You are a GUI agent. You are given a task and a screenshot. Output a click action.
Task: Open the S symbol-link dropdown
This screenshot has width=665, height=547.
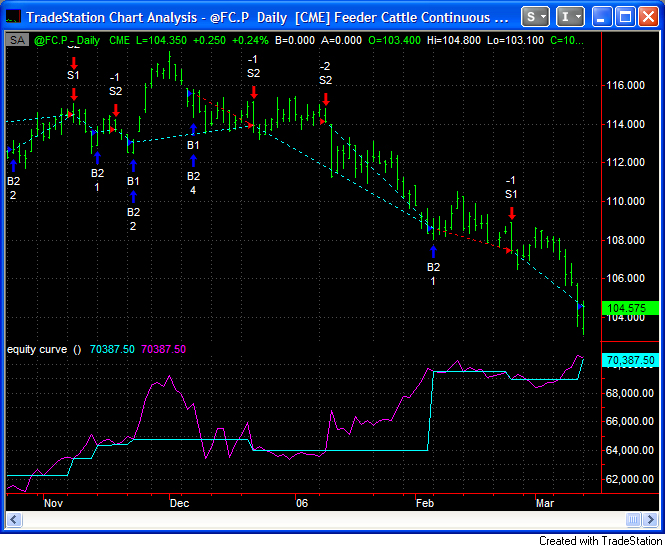pyautogui.click(x=536, y=17)
